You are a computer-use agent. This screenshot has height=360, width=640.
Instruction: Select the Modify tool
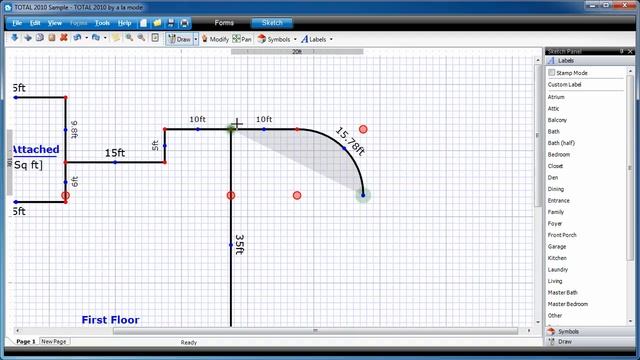[215, 39]
